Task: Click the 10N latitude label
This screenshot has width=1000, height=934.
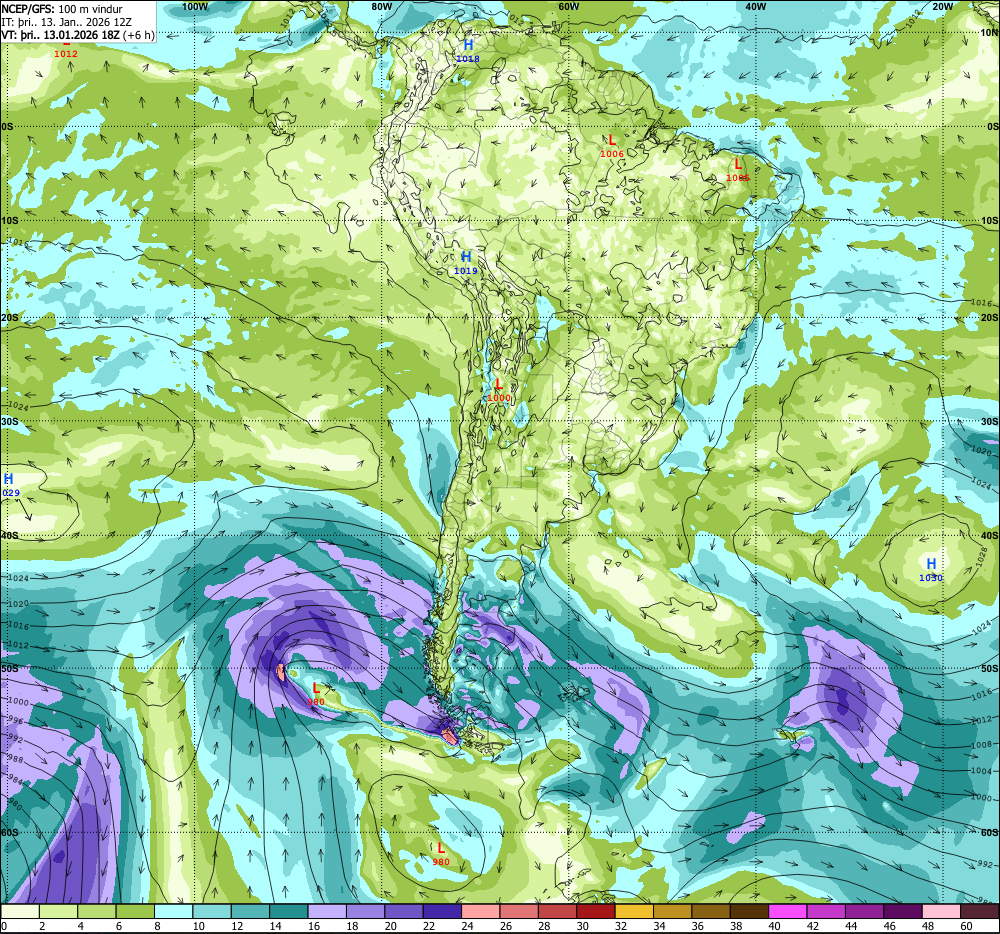Action: (989, 33)
